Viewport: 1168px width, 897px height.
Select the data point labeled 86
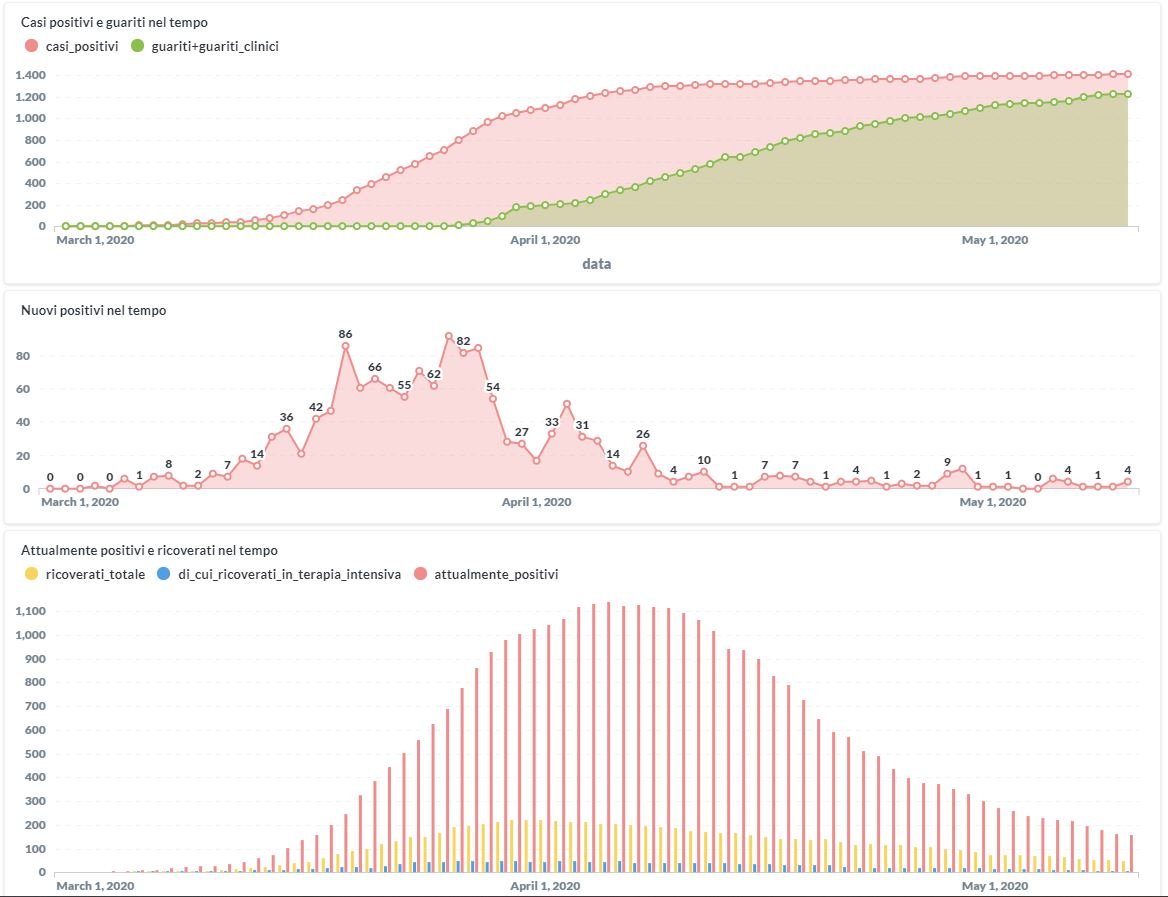point(346,346)
